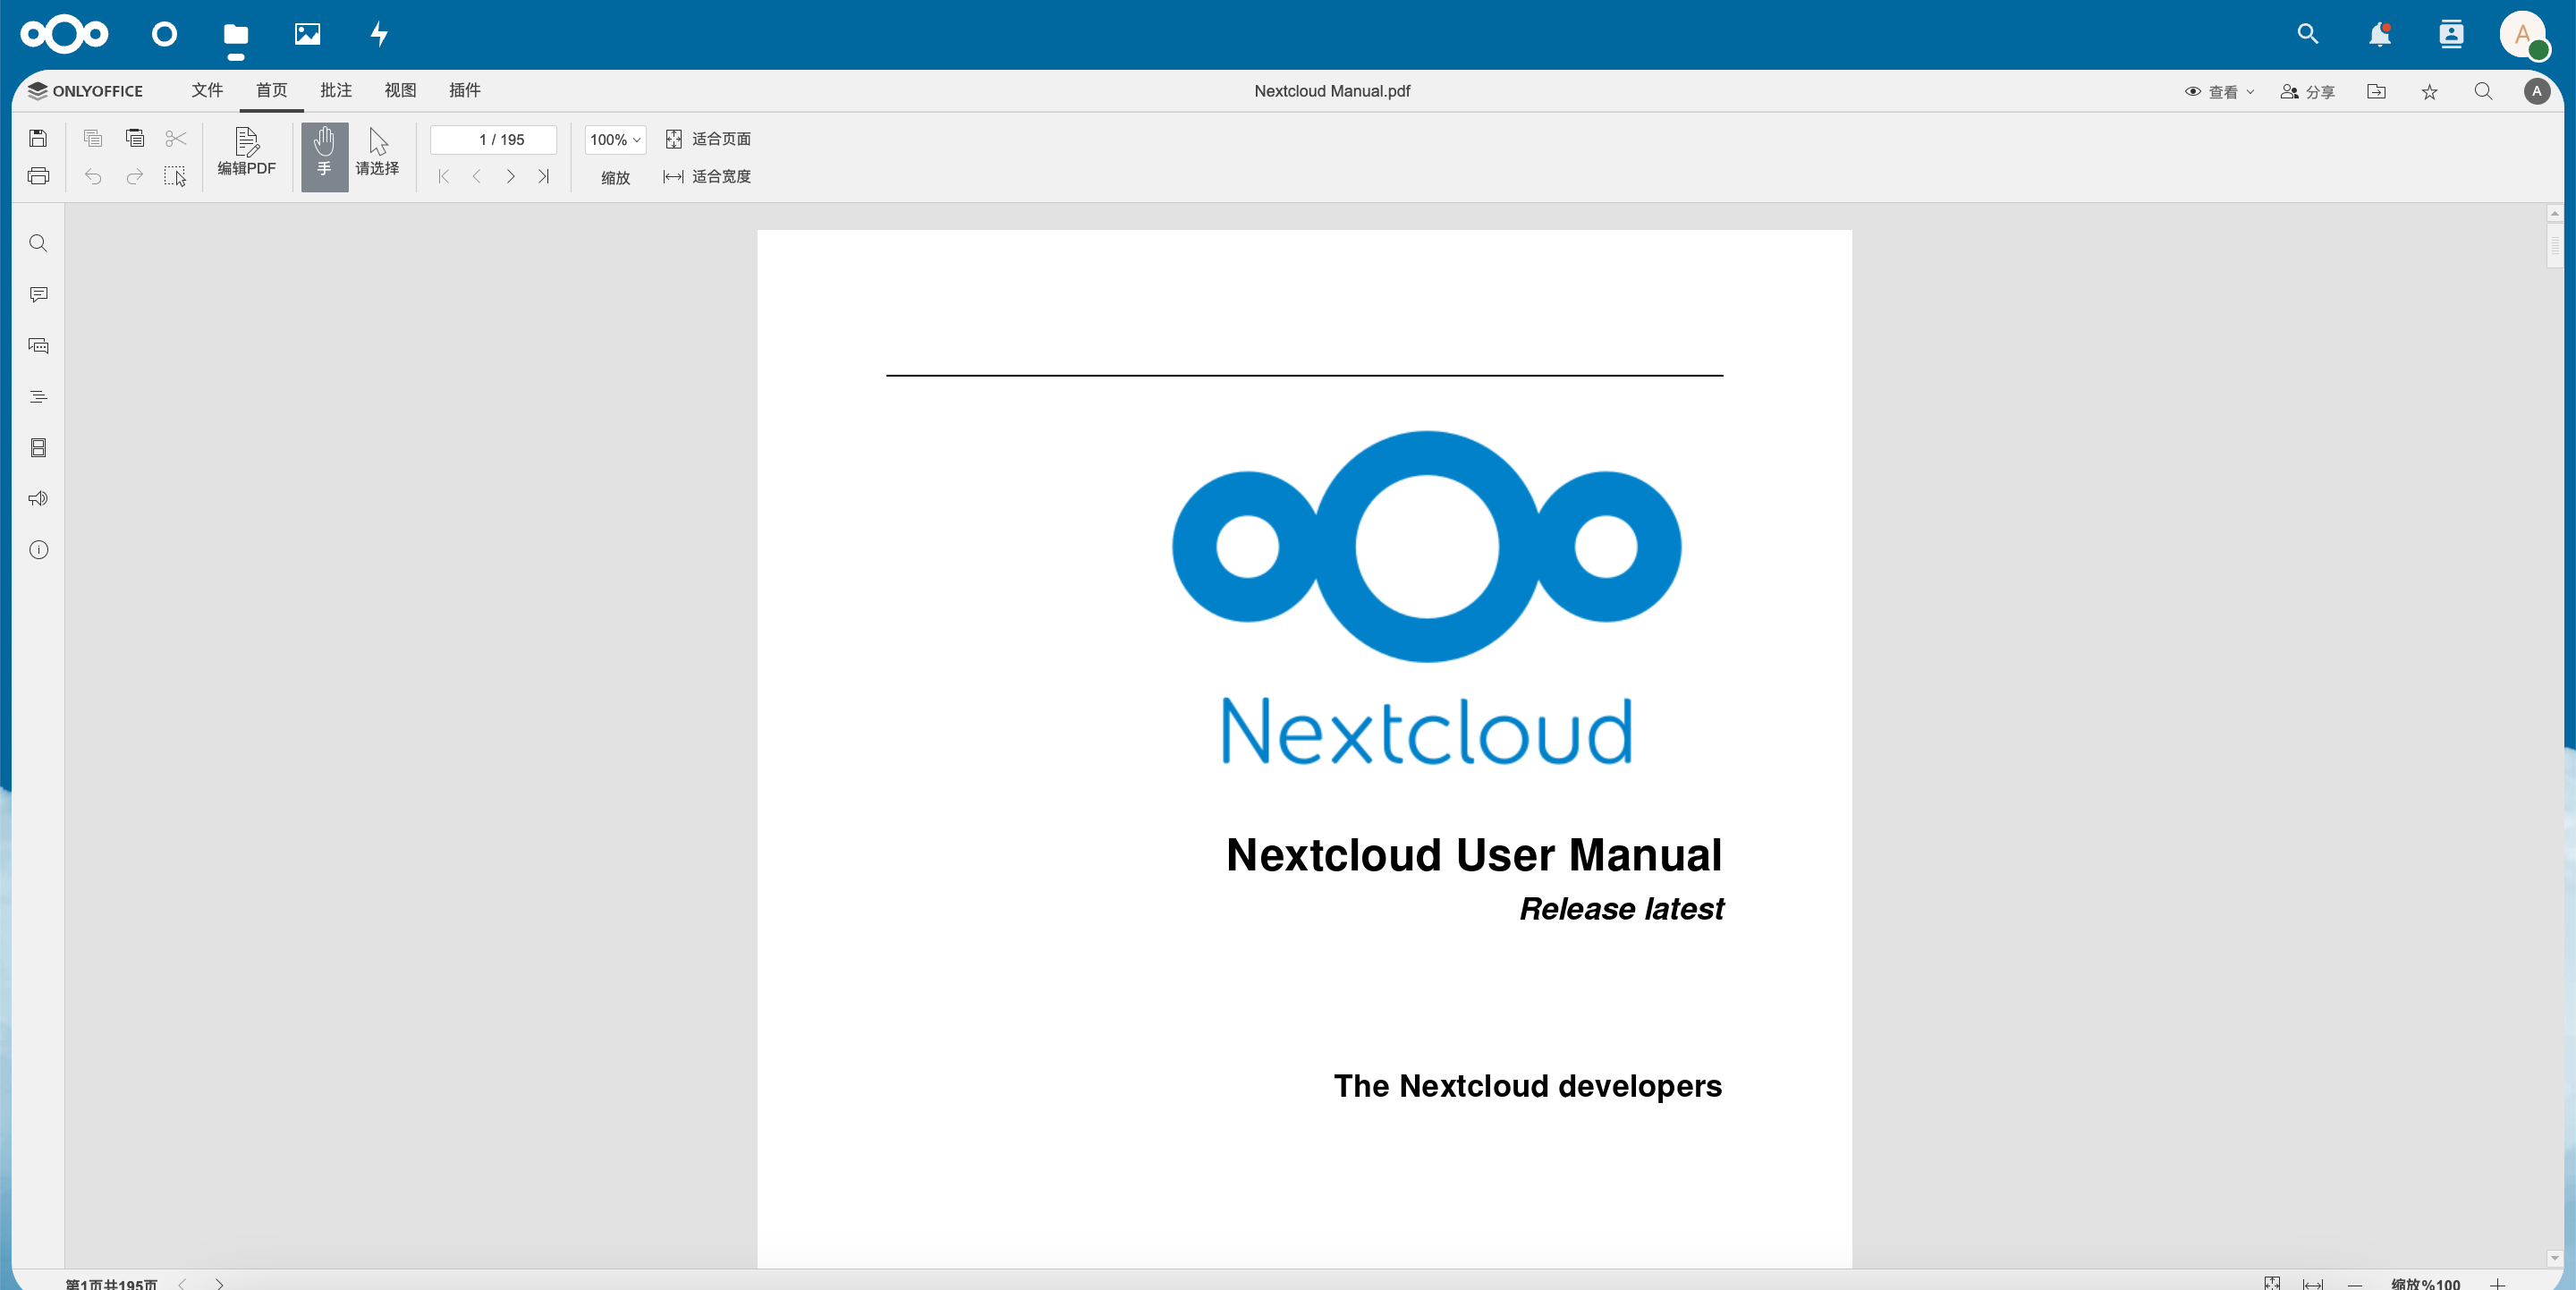Open the left sidebar Chat panel
Viewport: 2576px width, 1290px height.
coord(38,345)
